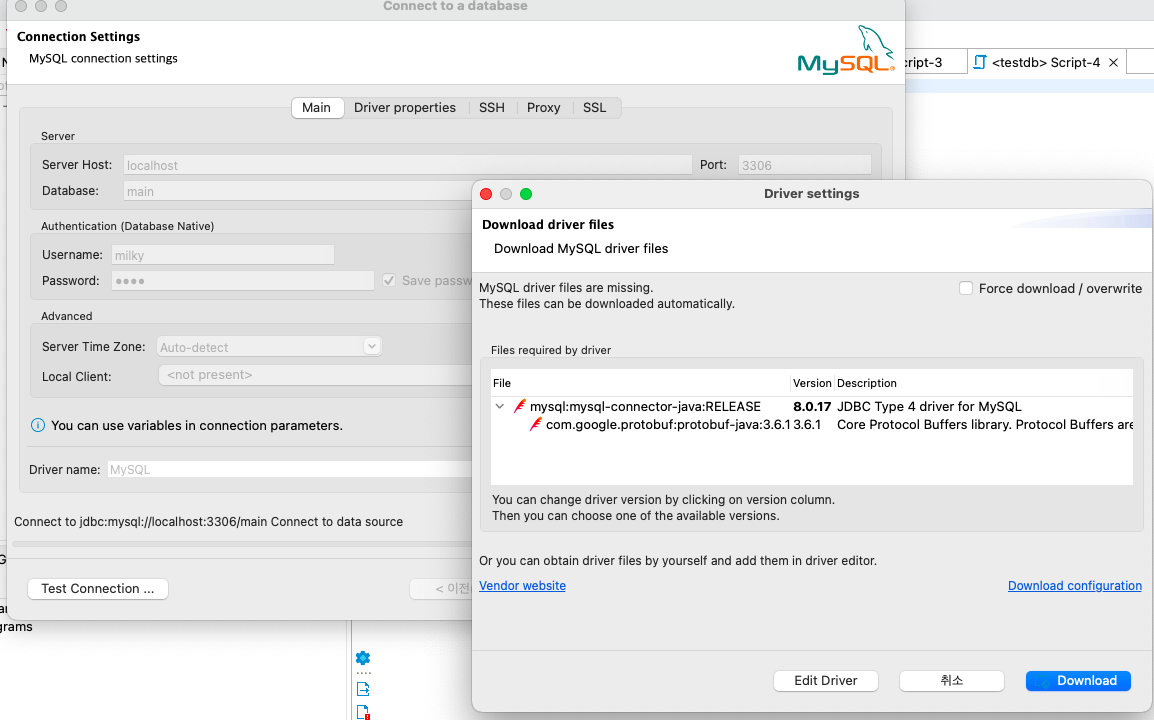Open the Download configuration link
This screenshot has height=720, width=1154.
(1075, 586)
